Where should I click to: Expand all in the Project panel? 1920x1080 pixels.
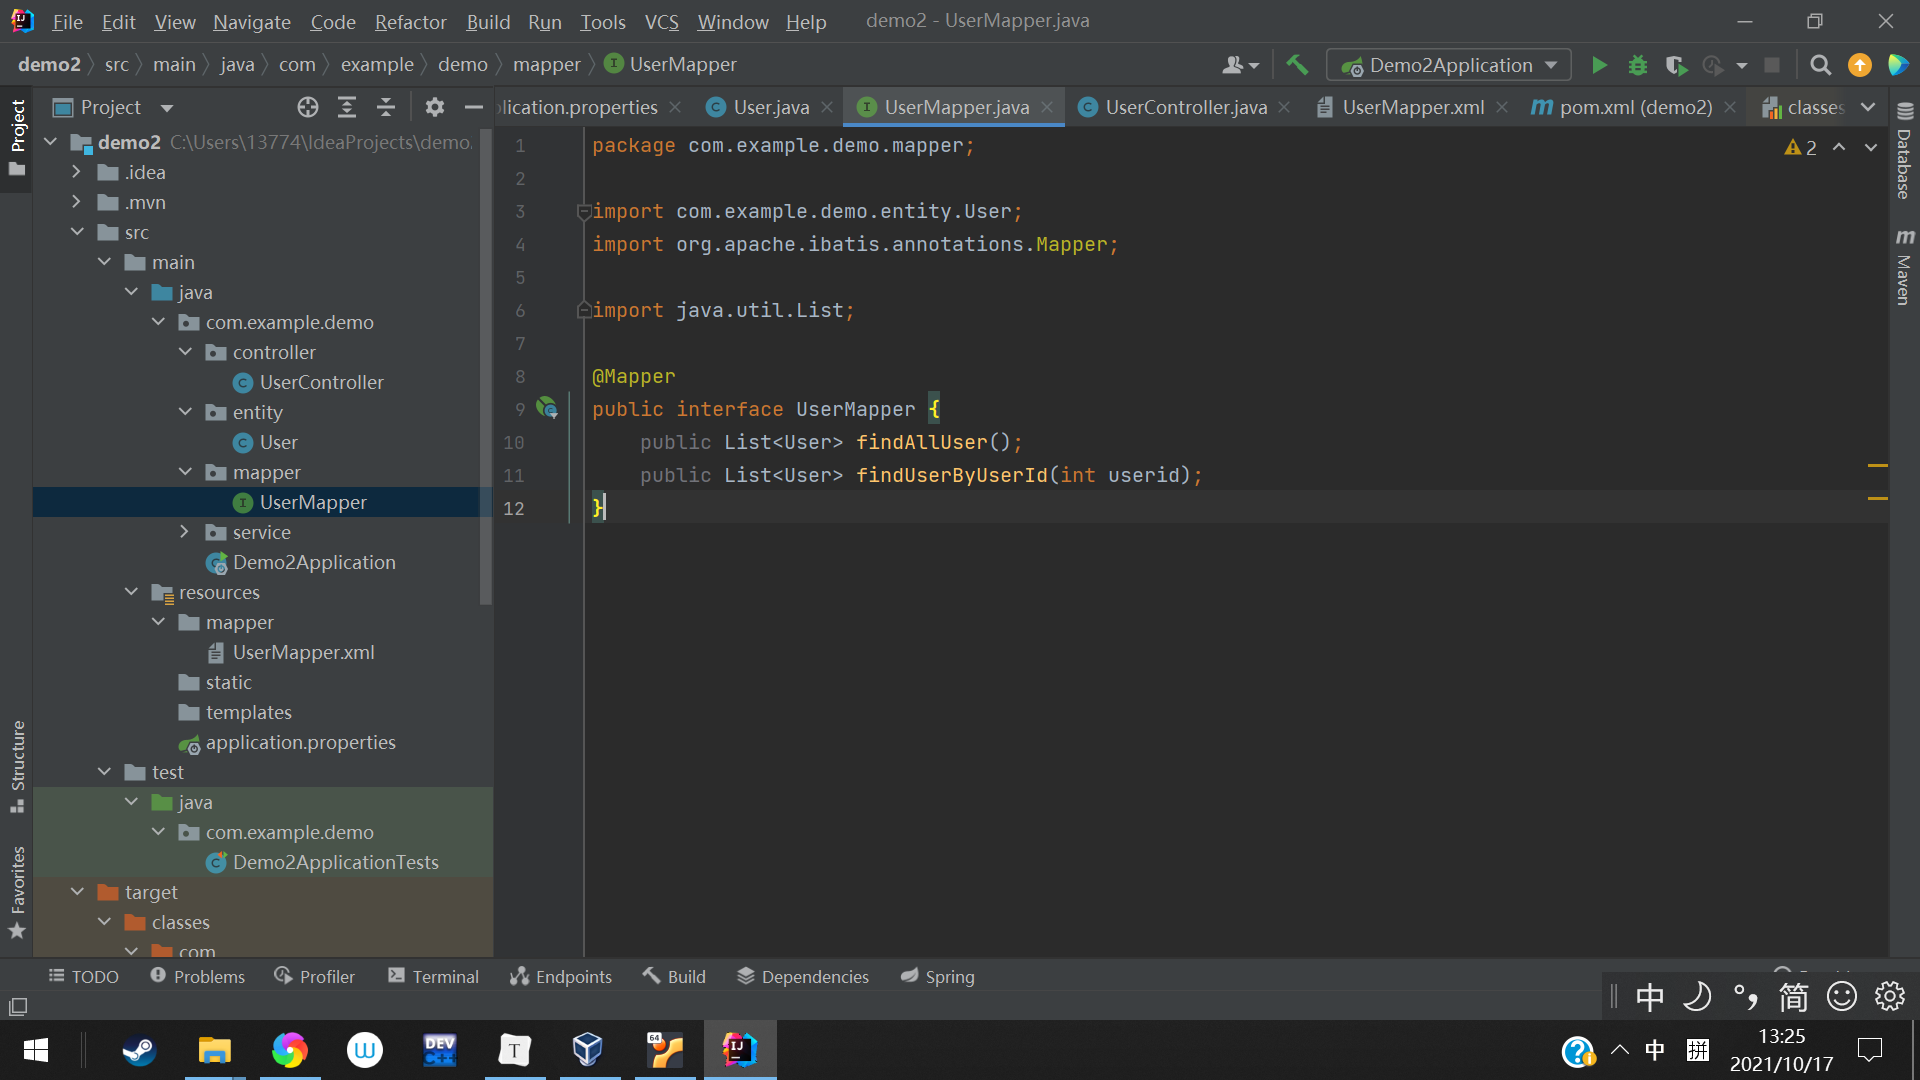tap(347, 107)
